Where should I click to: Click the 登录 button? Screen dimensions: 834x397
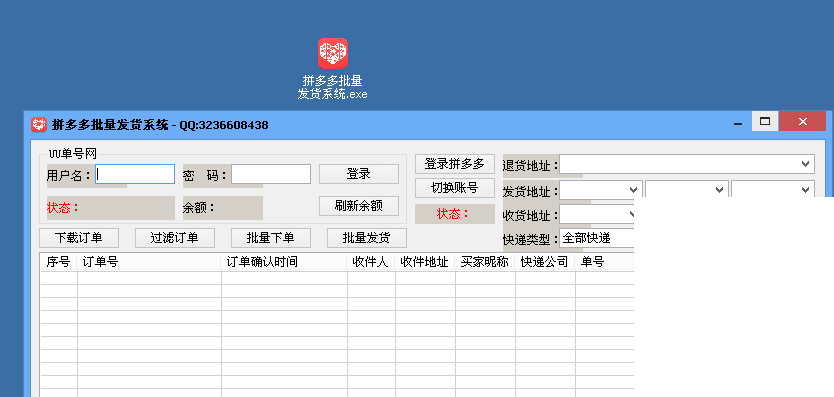click(359, 174)
